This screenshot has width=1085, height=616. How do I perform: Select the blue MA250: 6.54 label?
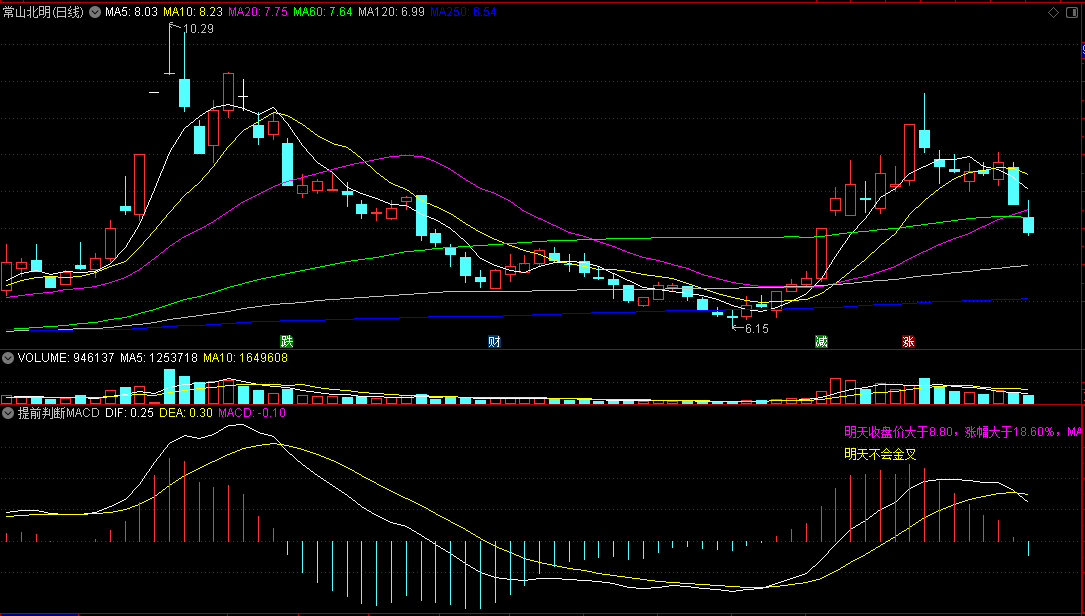[x=463, y=12]
